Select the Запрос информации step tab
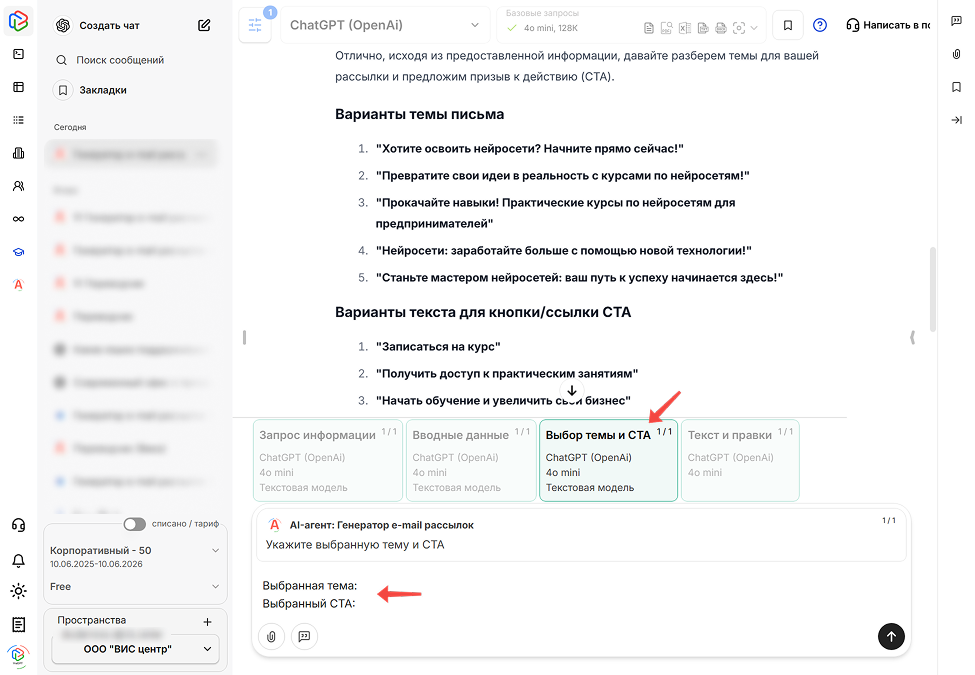Image resolution: width=975 pixels, height=675 pixels. coord(318,459)
